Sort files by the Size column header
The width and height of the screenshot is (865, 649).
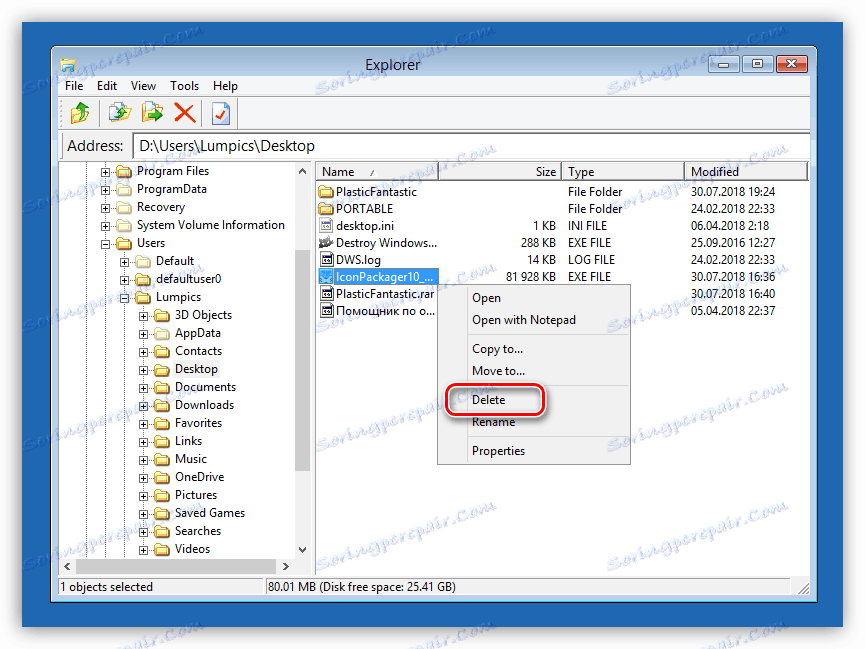(500, 172)
